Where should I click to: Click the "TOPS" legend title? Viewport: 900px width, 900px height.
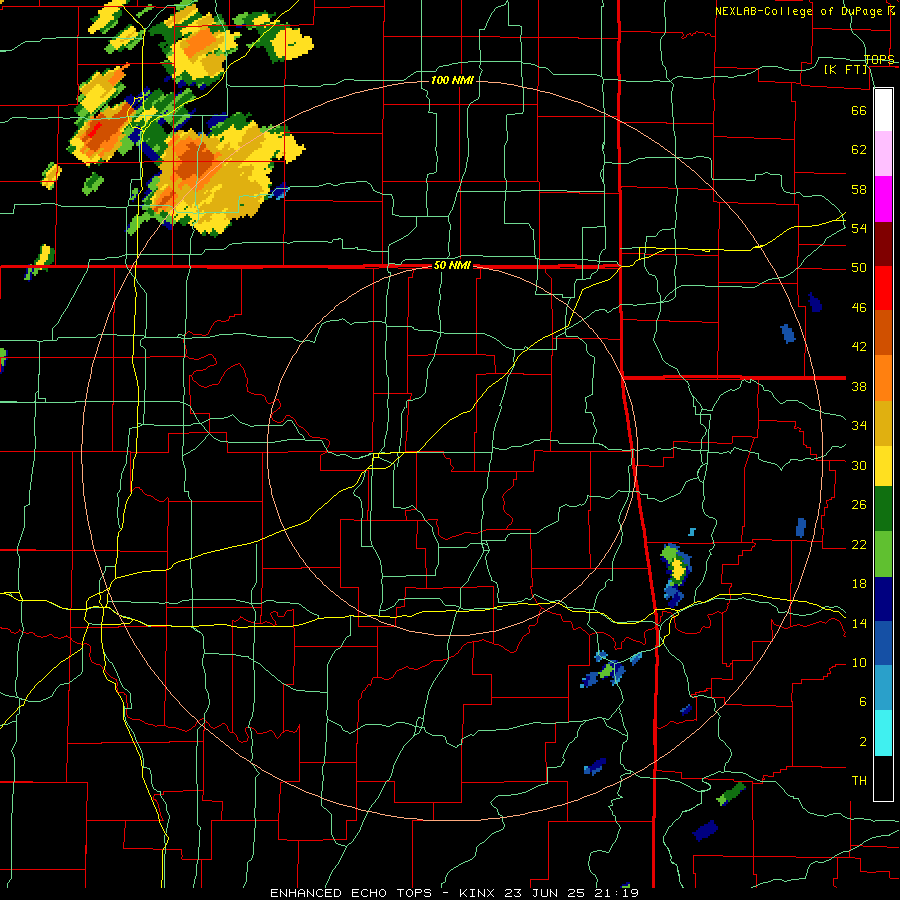click(879, 59)
